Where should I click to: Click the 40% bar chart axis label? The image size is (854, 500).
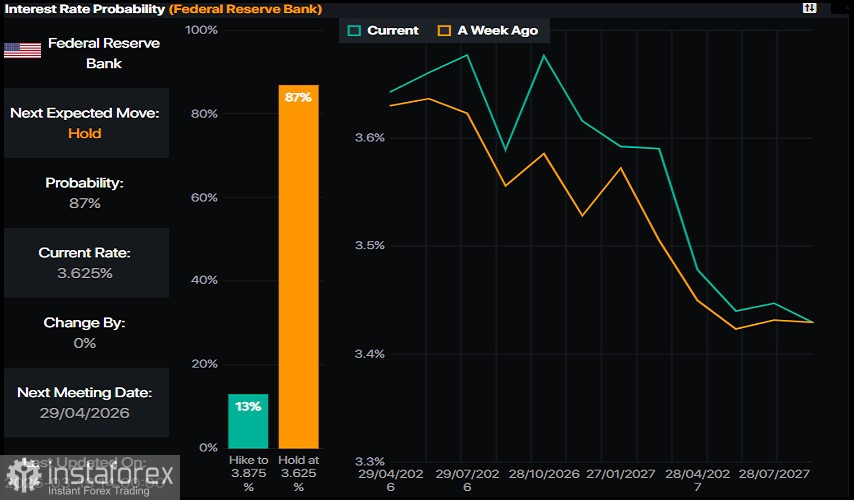pos(204,280)
